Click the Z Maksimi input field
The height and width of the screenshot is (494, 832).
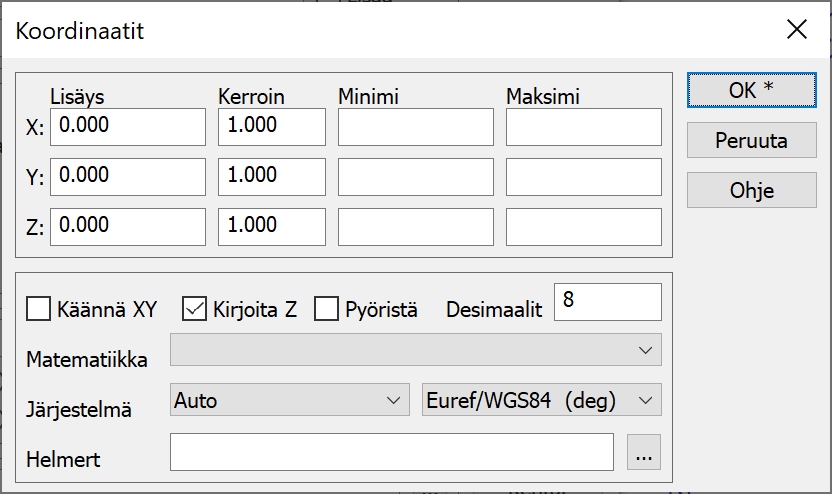(583, 227)
